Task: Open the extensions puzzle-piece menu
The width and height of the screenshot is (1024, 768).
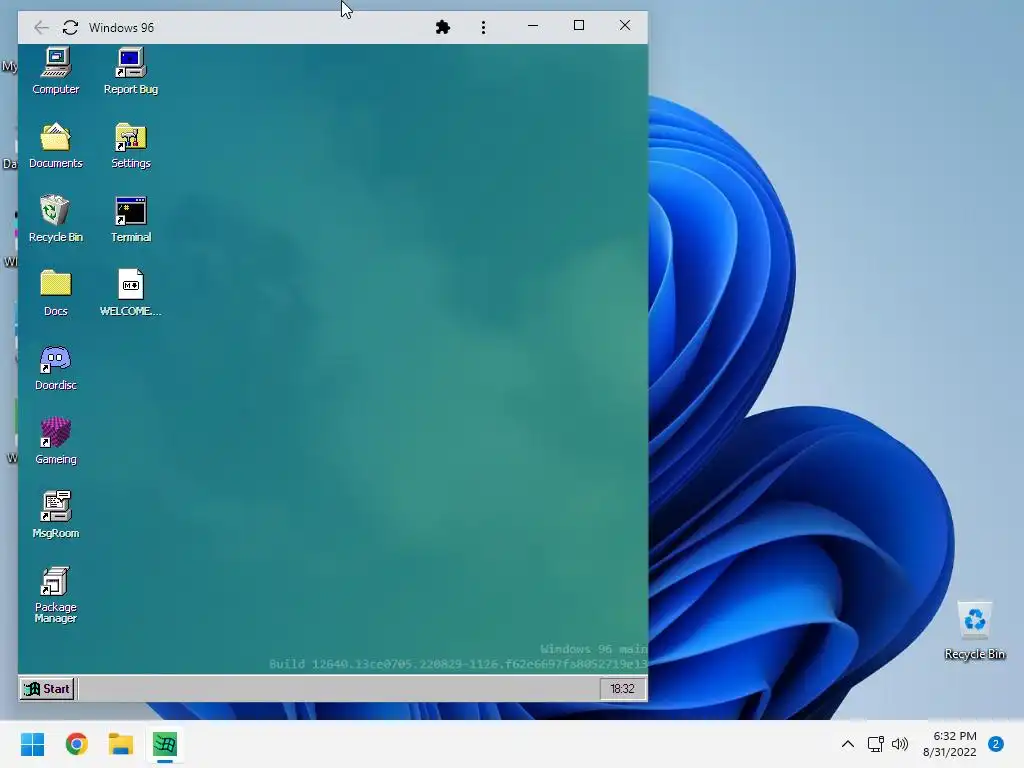Action: pyautogui.click(x=443, y=27)
